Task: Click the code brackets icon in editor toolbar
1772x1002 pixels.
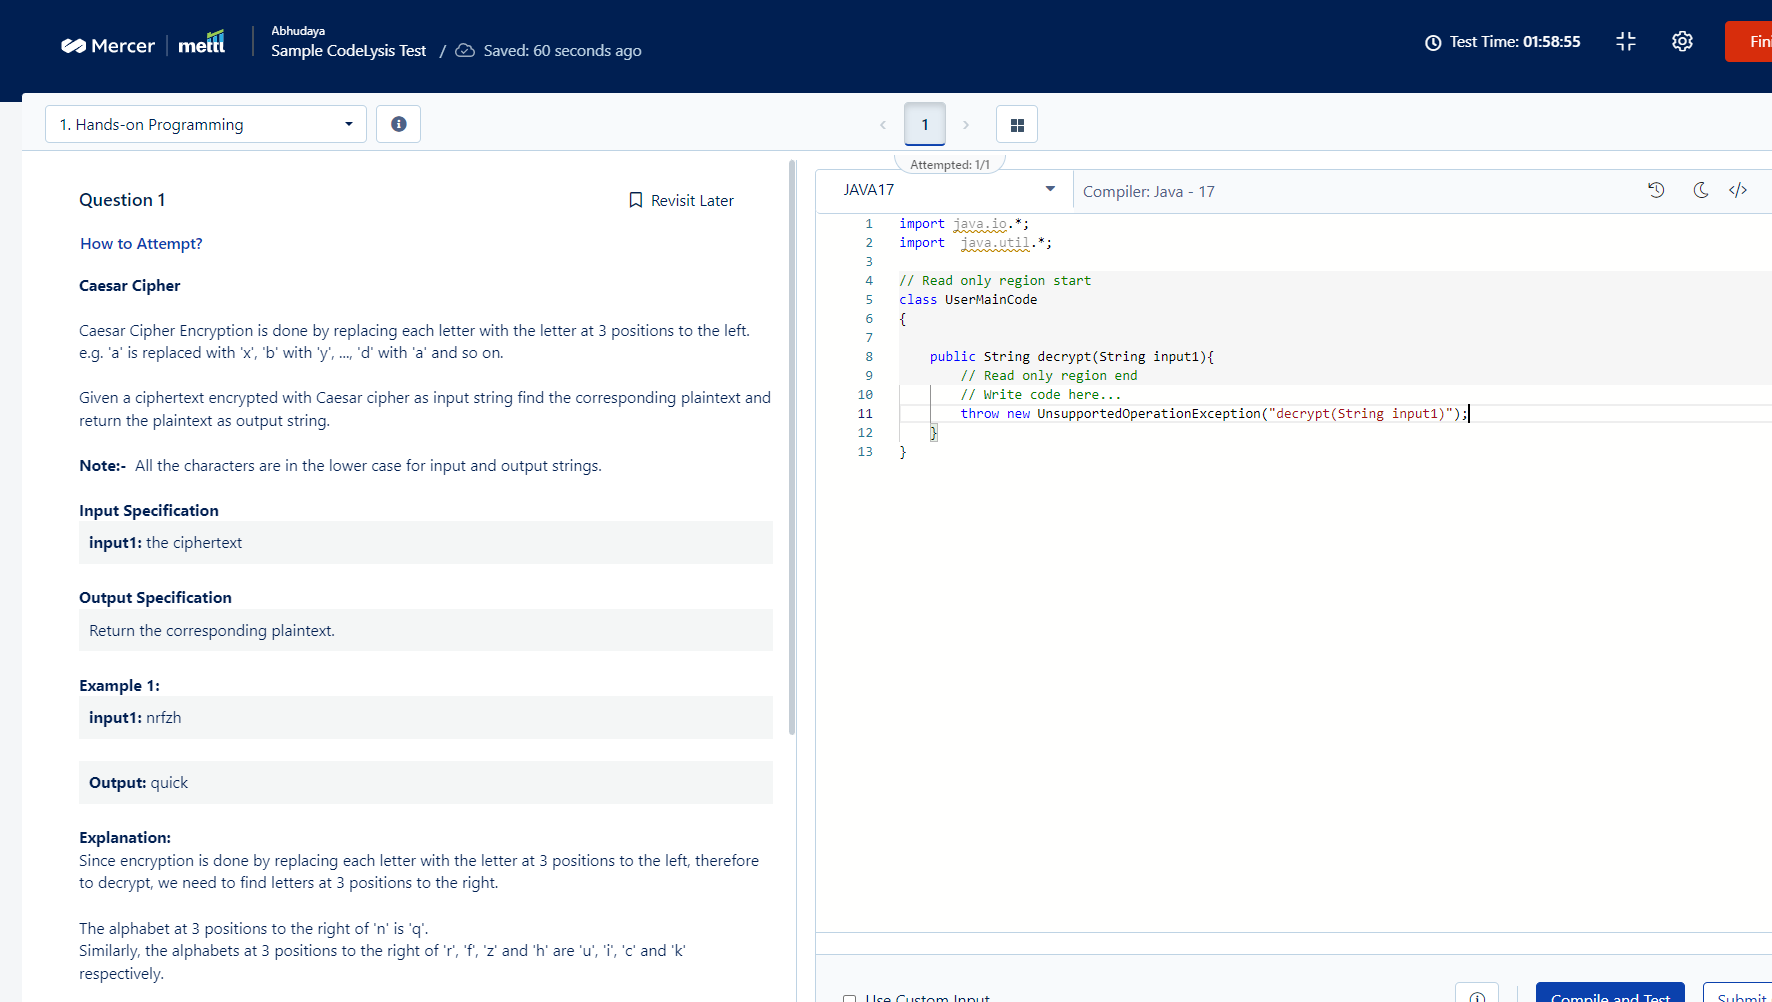Action: click(x=1738, y=190)
